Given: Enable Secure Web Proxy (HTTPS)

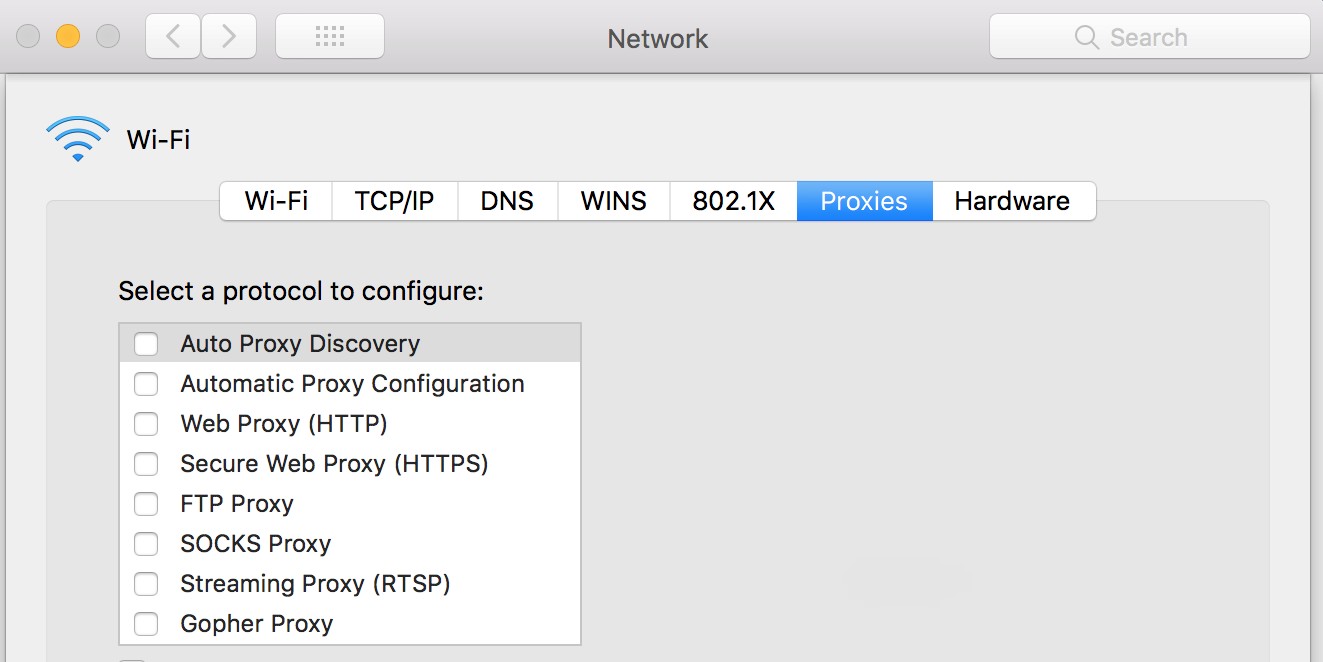Looking at the screenshot, I should click(146, 464).
